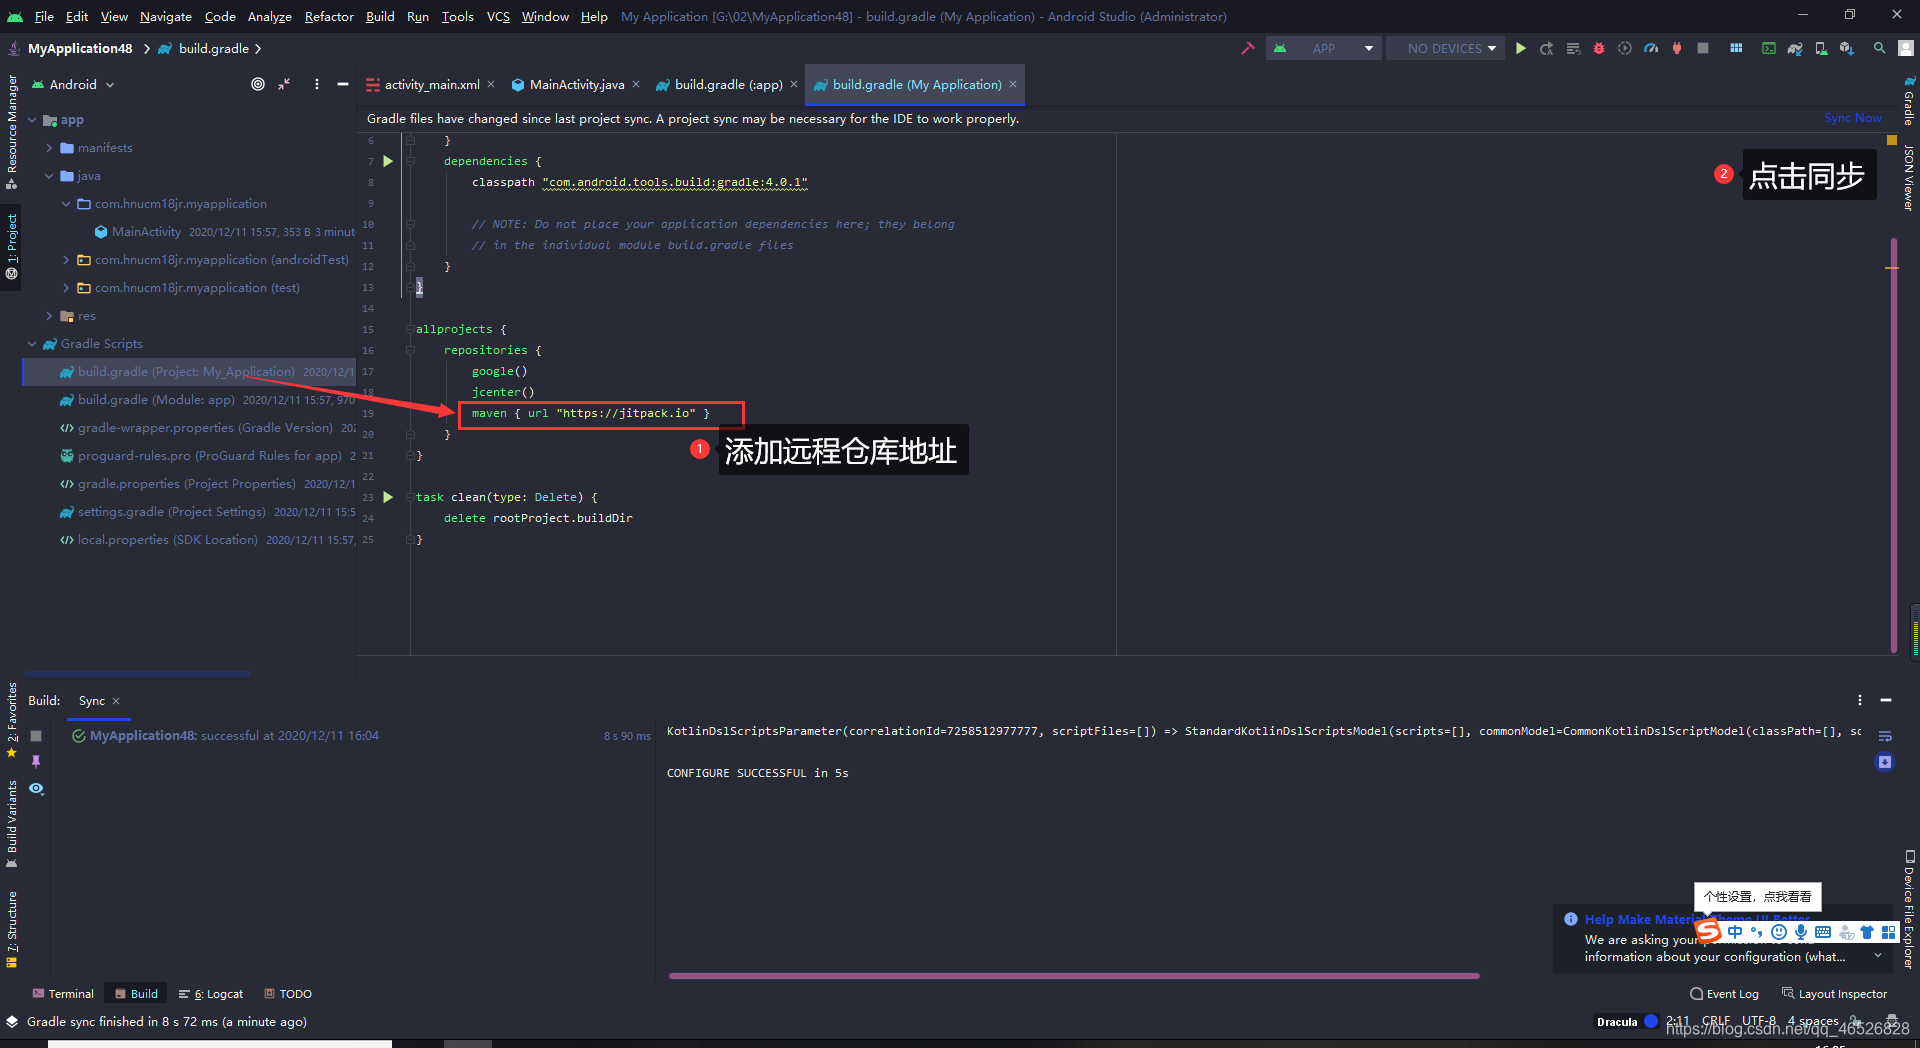
Task: Click the horizontal scrollbar in build output
Action: pyautogui.click(x=1074, y=976)
